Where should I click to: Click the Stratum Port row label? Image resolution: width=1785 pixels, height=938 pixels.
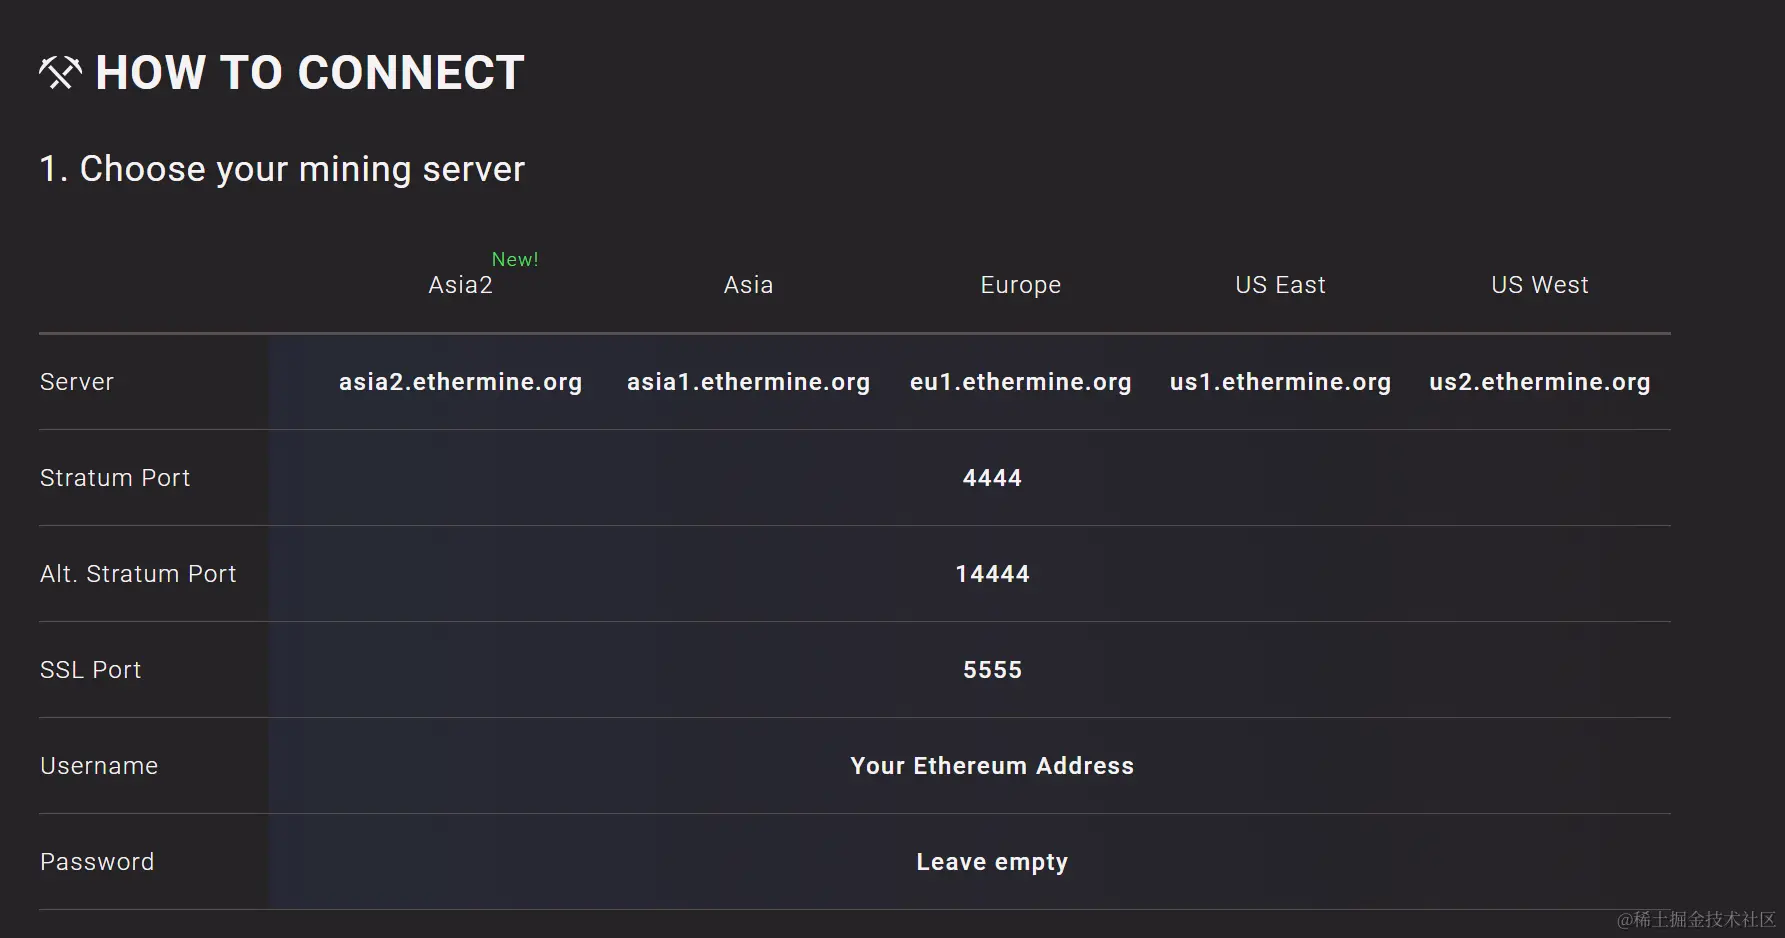tap(115, 478)
